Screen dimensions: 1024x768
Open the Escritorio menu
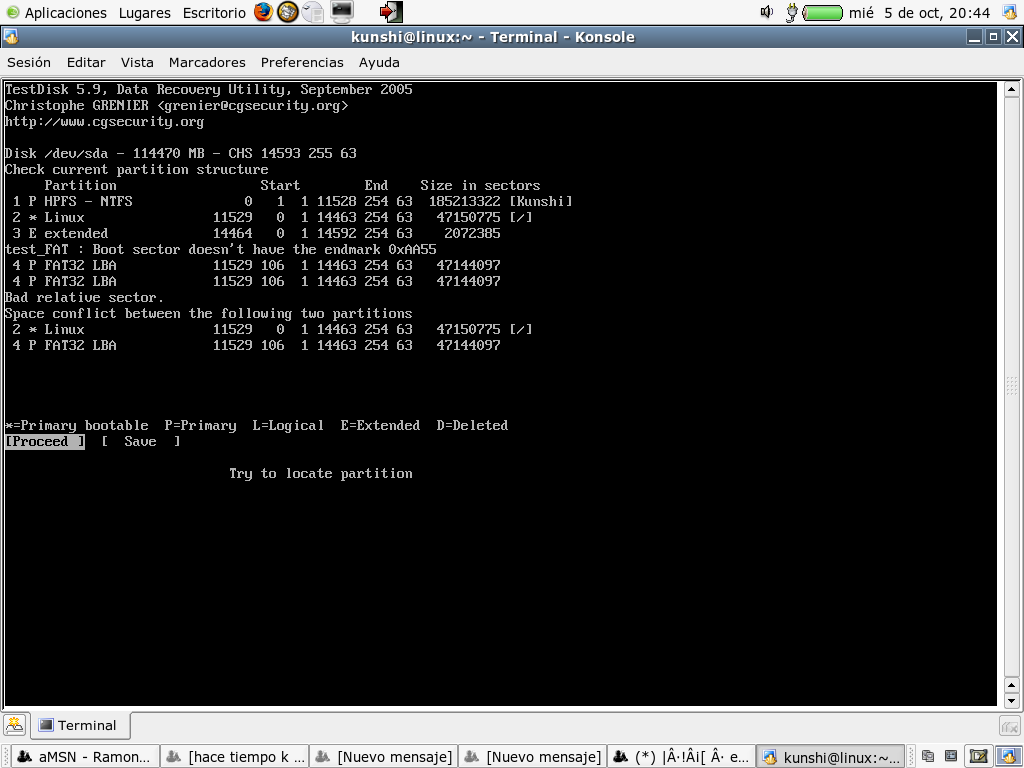pos(214,12)
